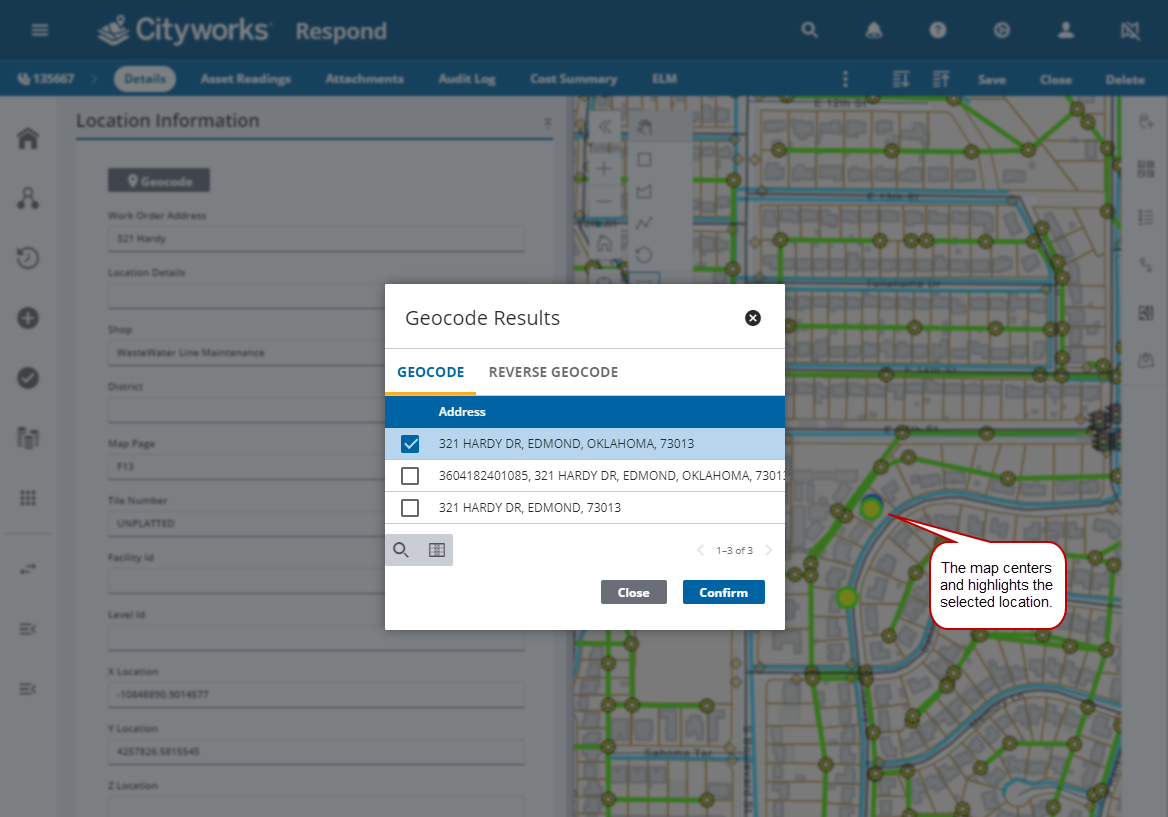Open the vertical three-dot more options menu
This screenshot has height=817, width=1168.
(x=846, y=79)
